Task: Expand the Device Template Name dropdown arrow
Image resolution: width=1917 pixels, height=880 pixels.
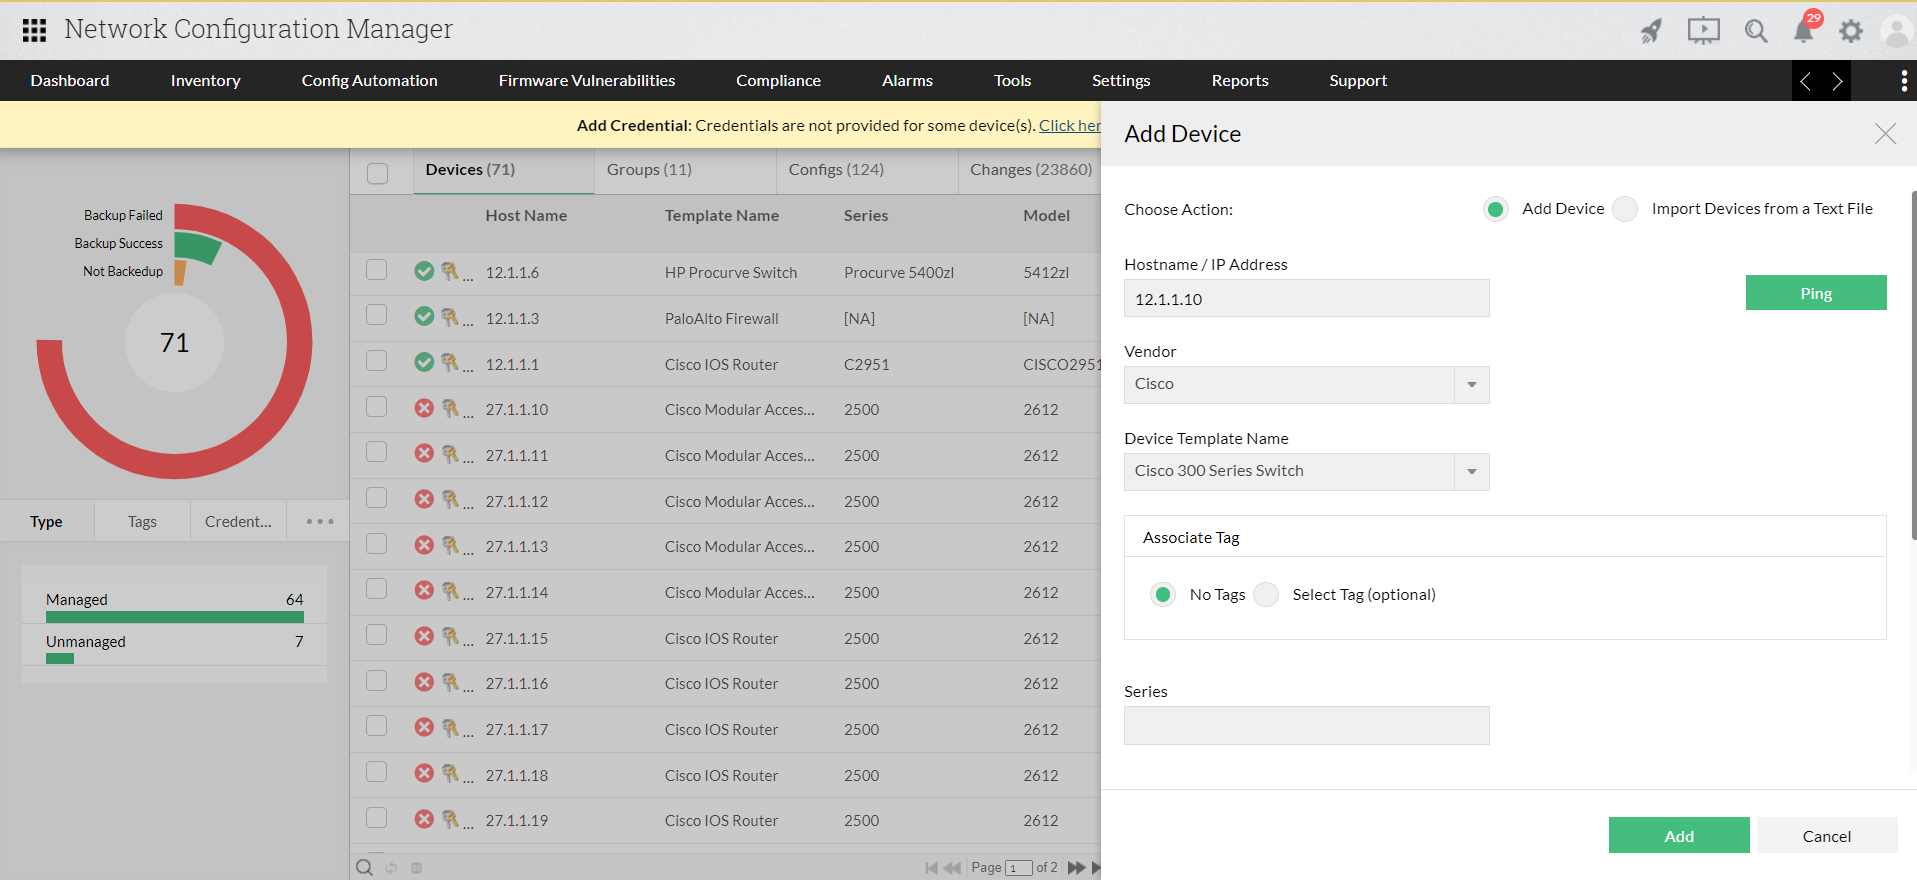Action: coord(1472,472)
